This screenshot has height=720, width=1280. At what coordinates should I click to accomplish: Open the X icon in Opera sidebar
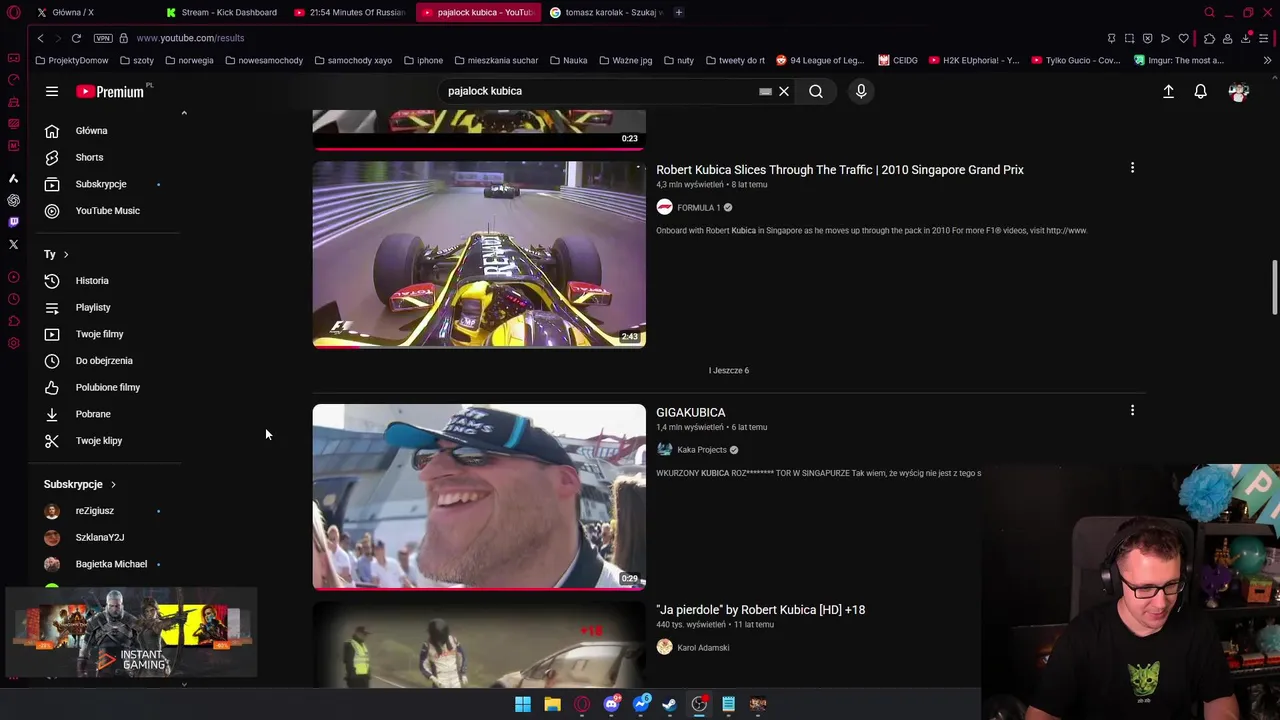(x=13, y=244)
